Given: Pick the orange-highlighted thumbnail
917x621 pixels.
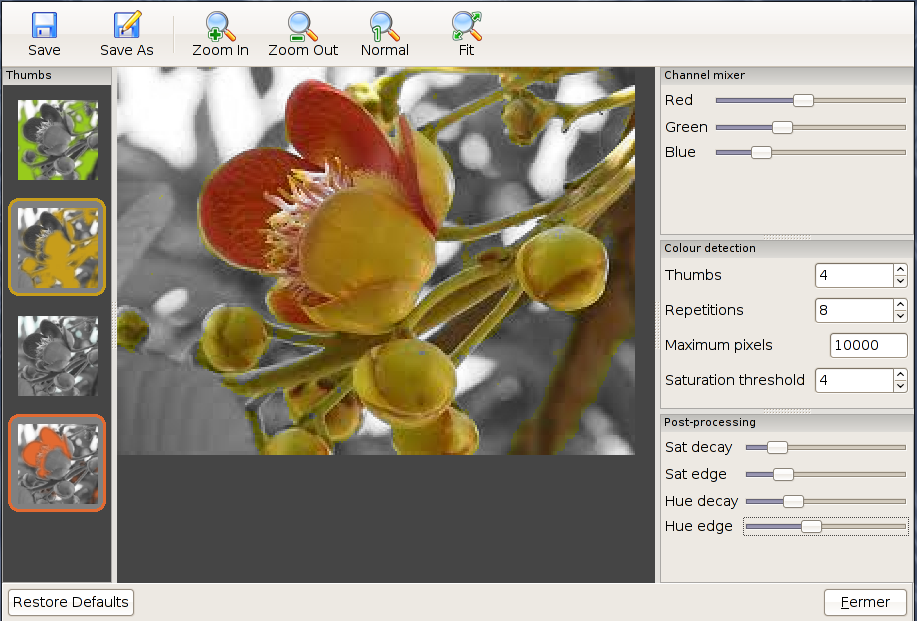Looking at the screenshot, I should (x=57, y=462).
